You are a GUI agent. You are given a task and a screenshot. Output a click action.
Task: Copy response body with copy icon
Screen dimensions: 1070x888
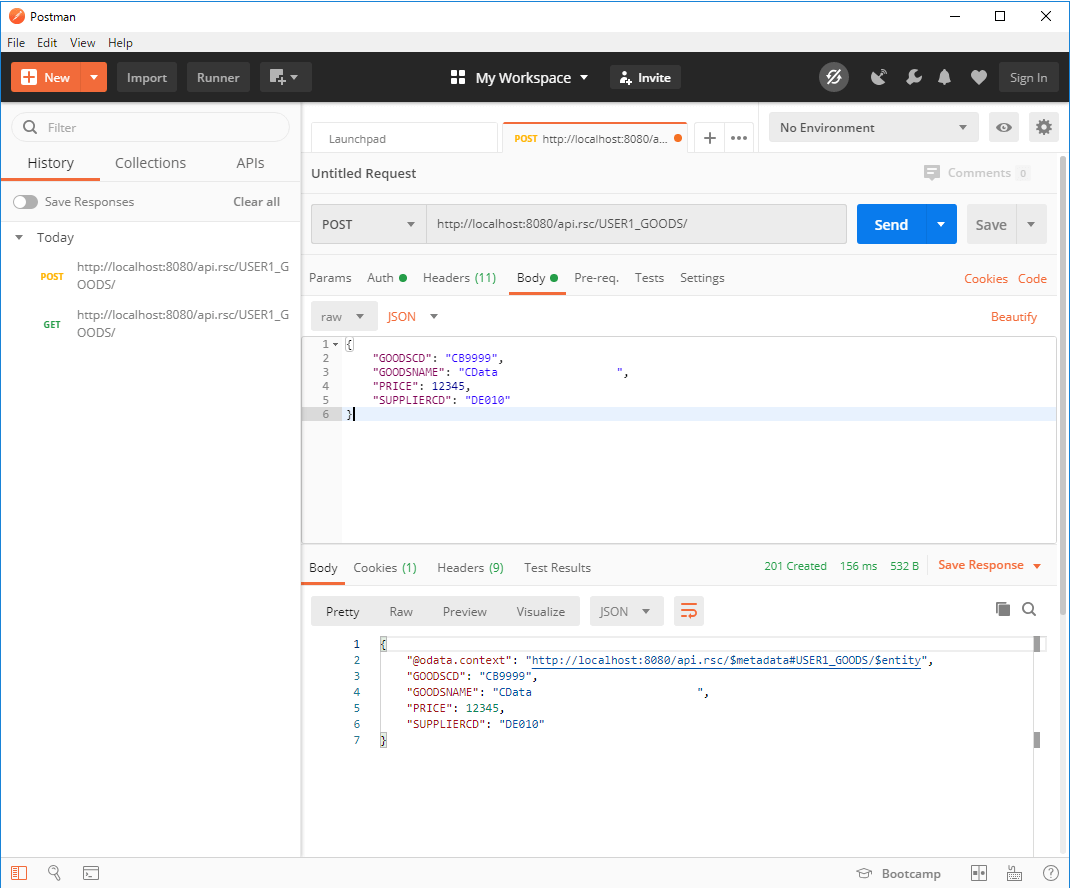[x=1003, y=609]
